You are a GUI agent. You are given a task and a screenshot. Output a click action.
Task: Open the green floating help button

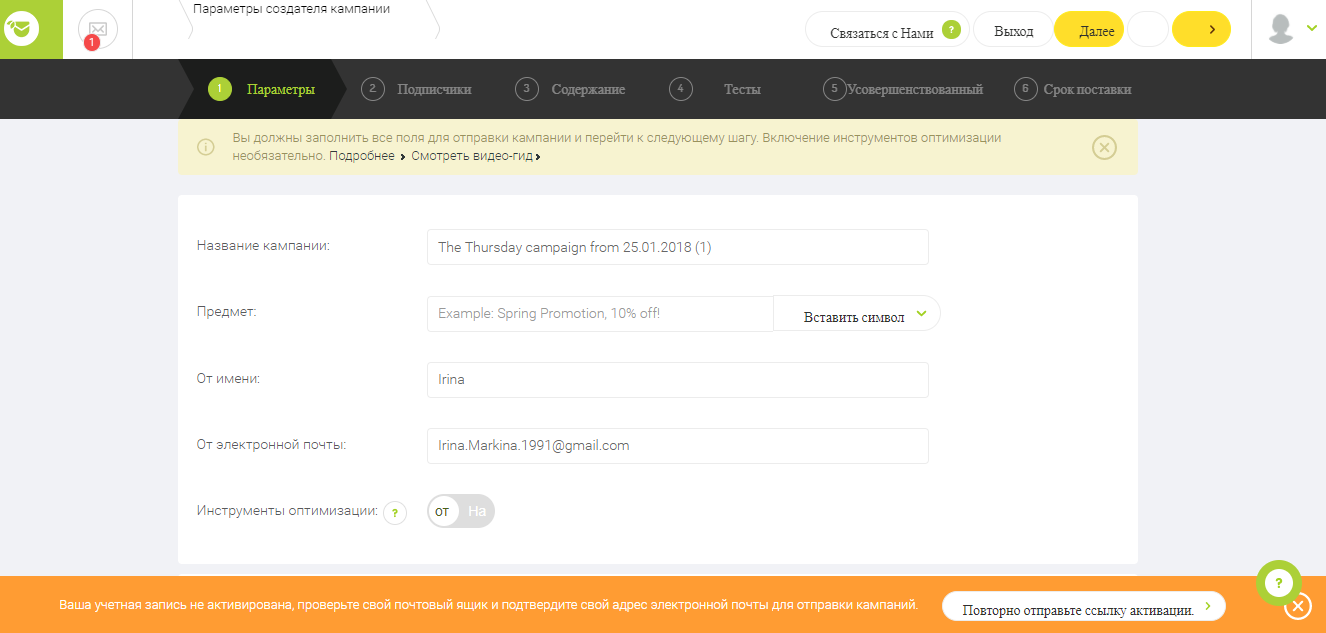coord(1279,582)
